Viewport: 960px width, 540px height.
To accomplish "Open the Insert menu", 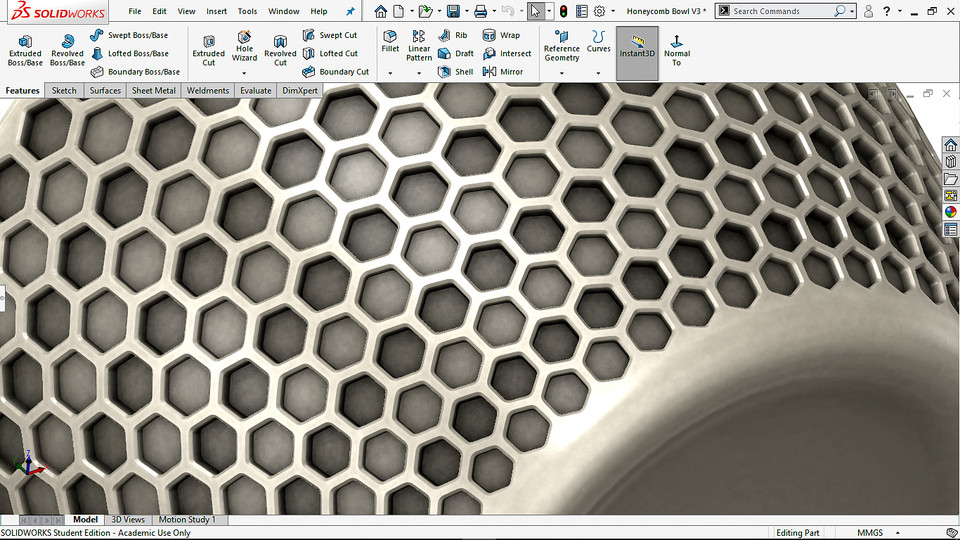I will coord(216,11).
